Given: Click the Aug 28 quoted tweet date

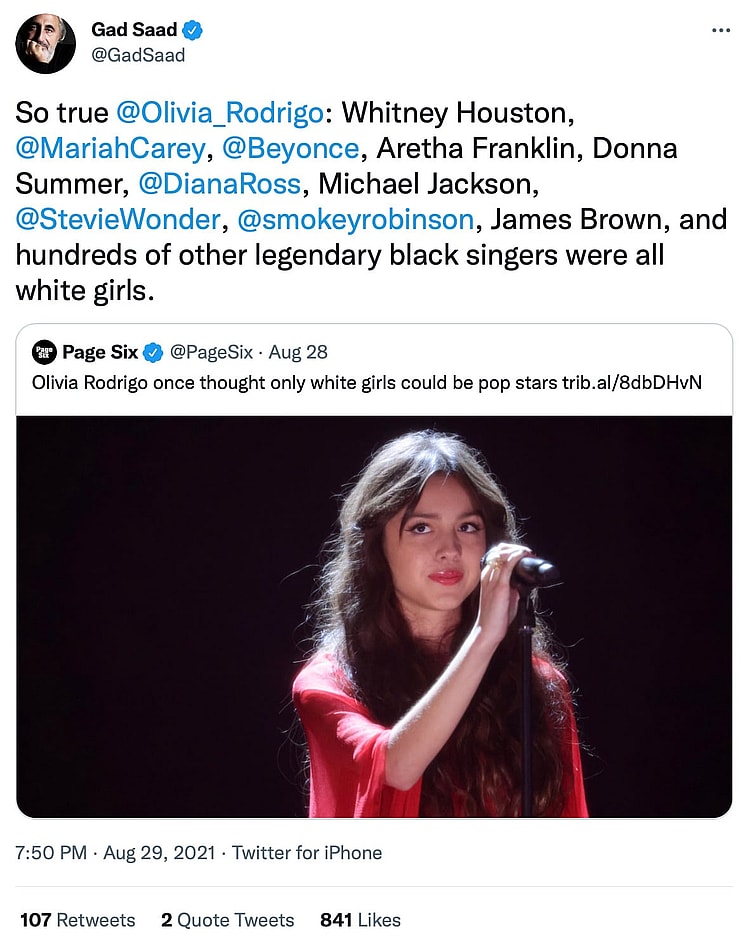Looking at the screenshot, I should (x=299, y=352).
